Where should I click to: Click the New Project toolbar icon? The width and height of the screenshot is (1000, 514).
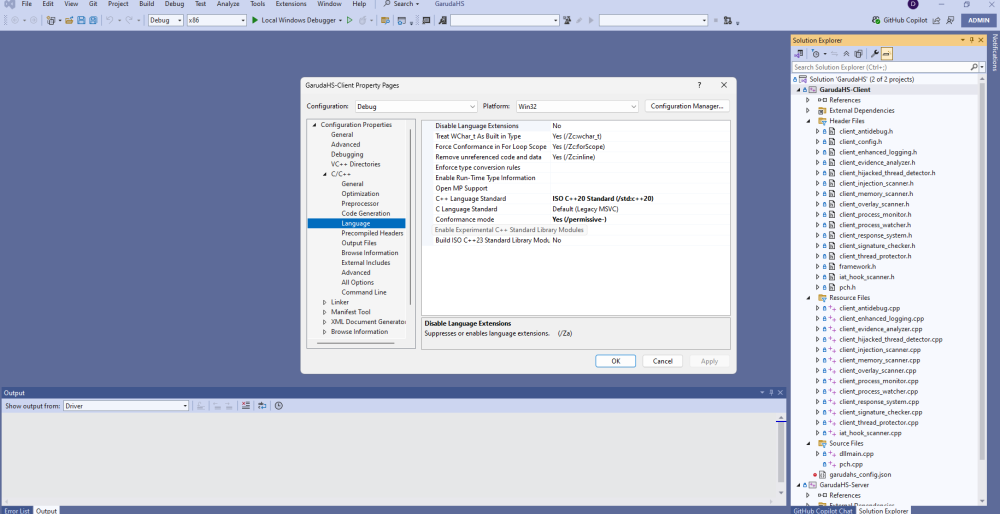coord(52,20)
